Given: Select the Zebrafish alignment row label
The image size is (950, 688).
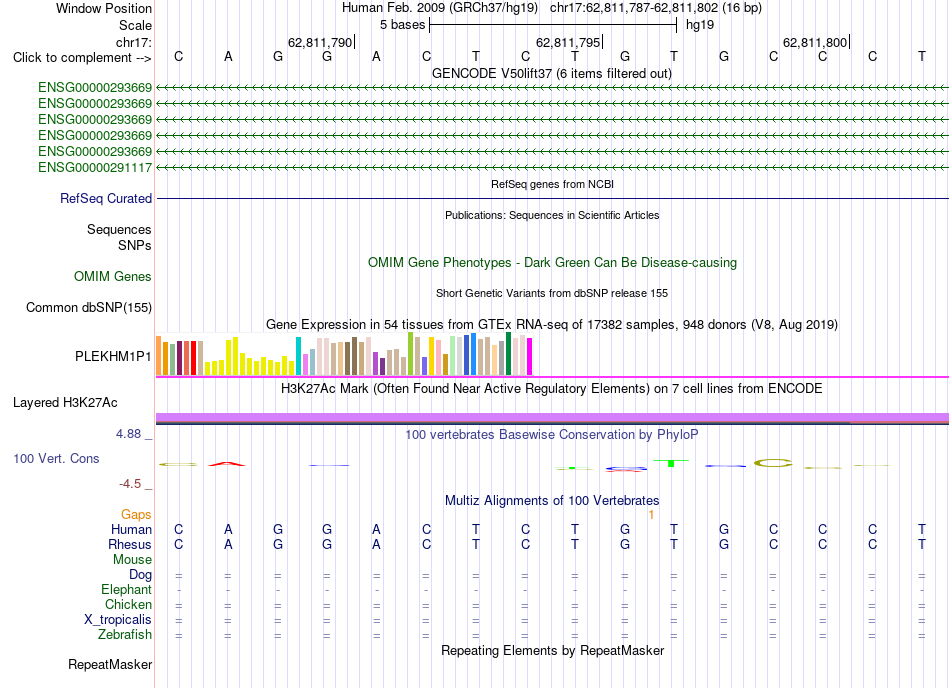Looking at the screenshot, I should [x=125, y=635].
